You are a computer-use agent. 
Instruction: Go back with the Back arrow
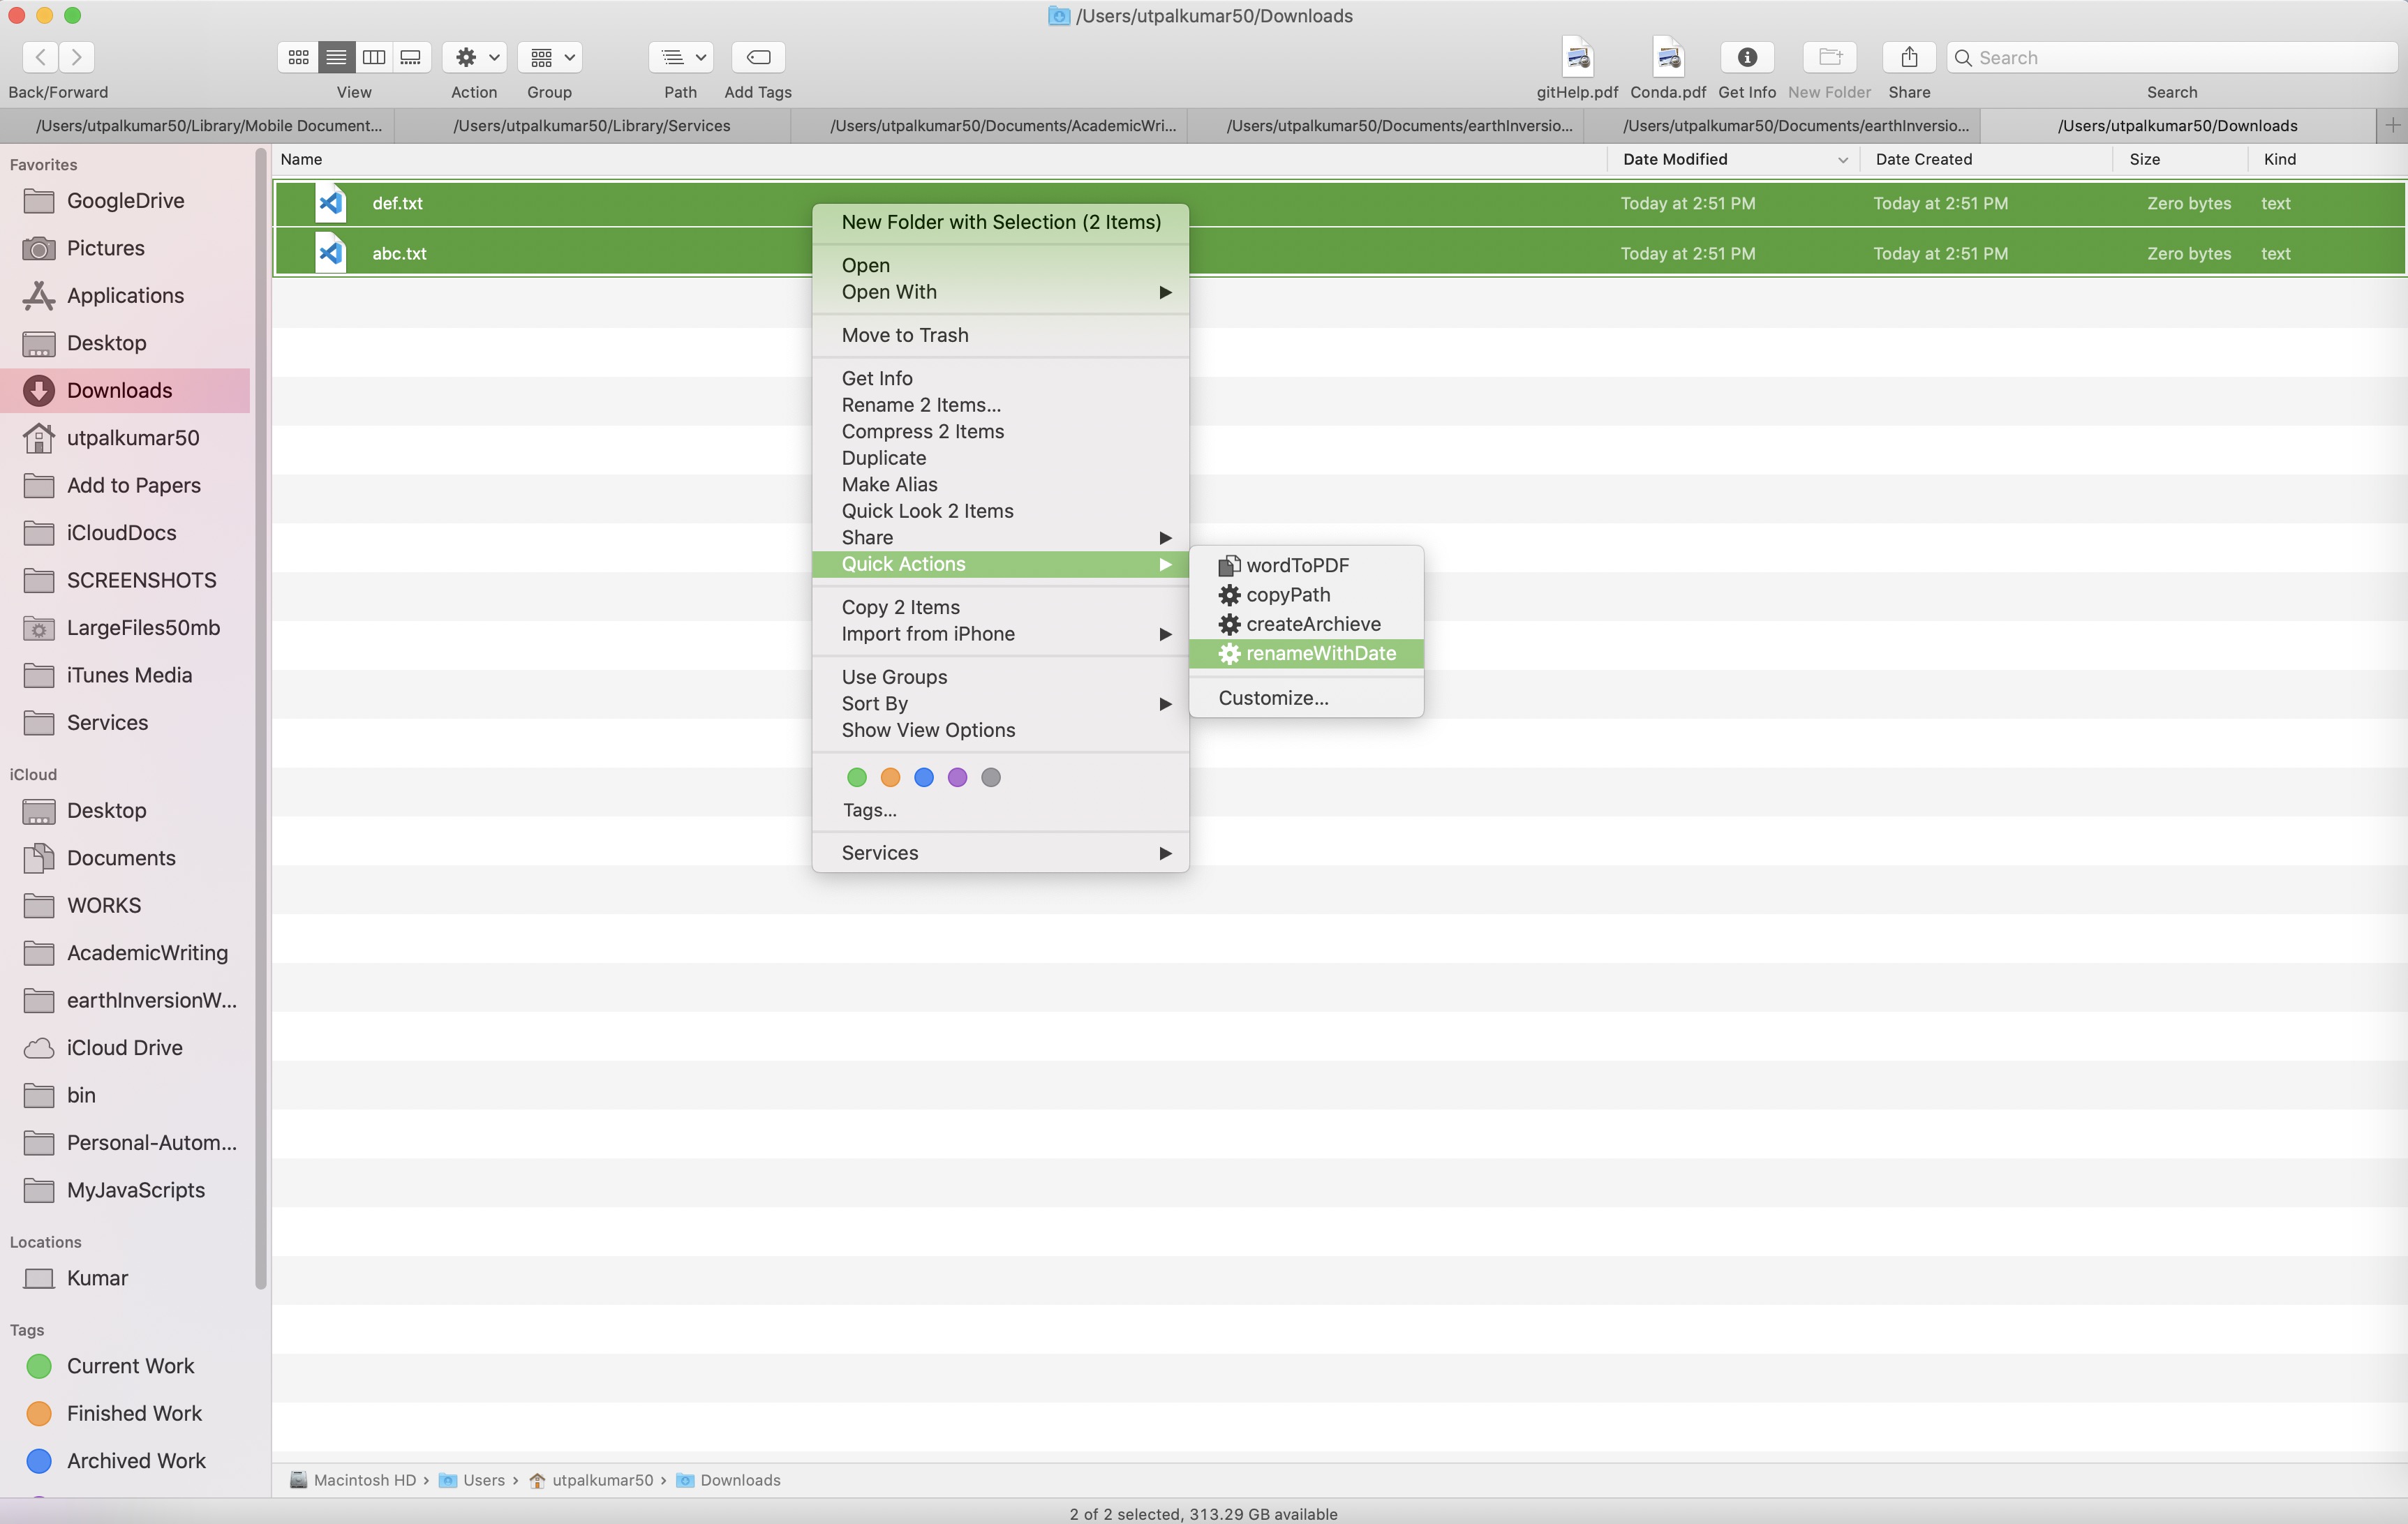coord(40,57)
